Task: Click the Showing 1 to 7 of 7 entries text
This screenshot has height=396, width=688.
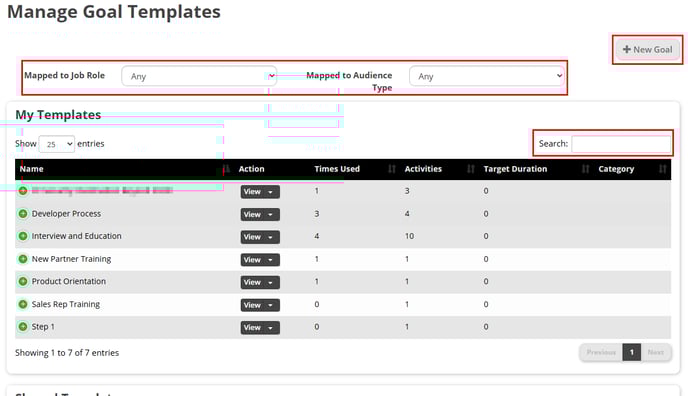Action: 67,353
